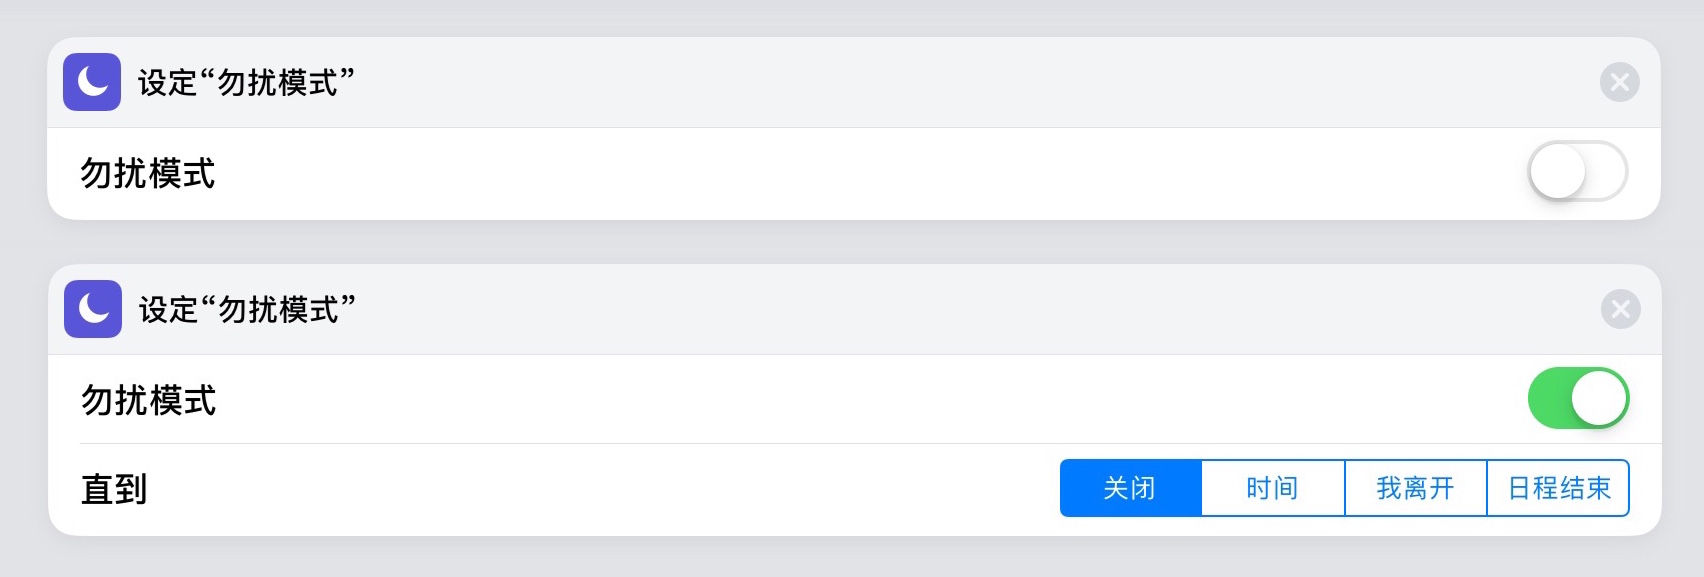This screenshot has height=577, width=1704.
Task: Click the gray header bar of the second action
Action: [x=900, y=310]
